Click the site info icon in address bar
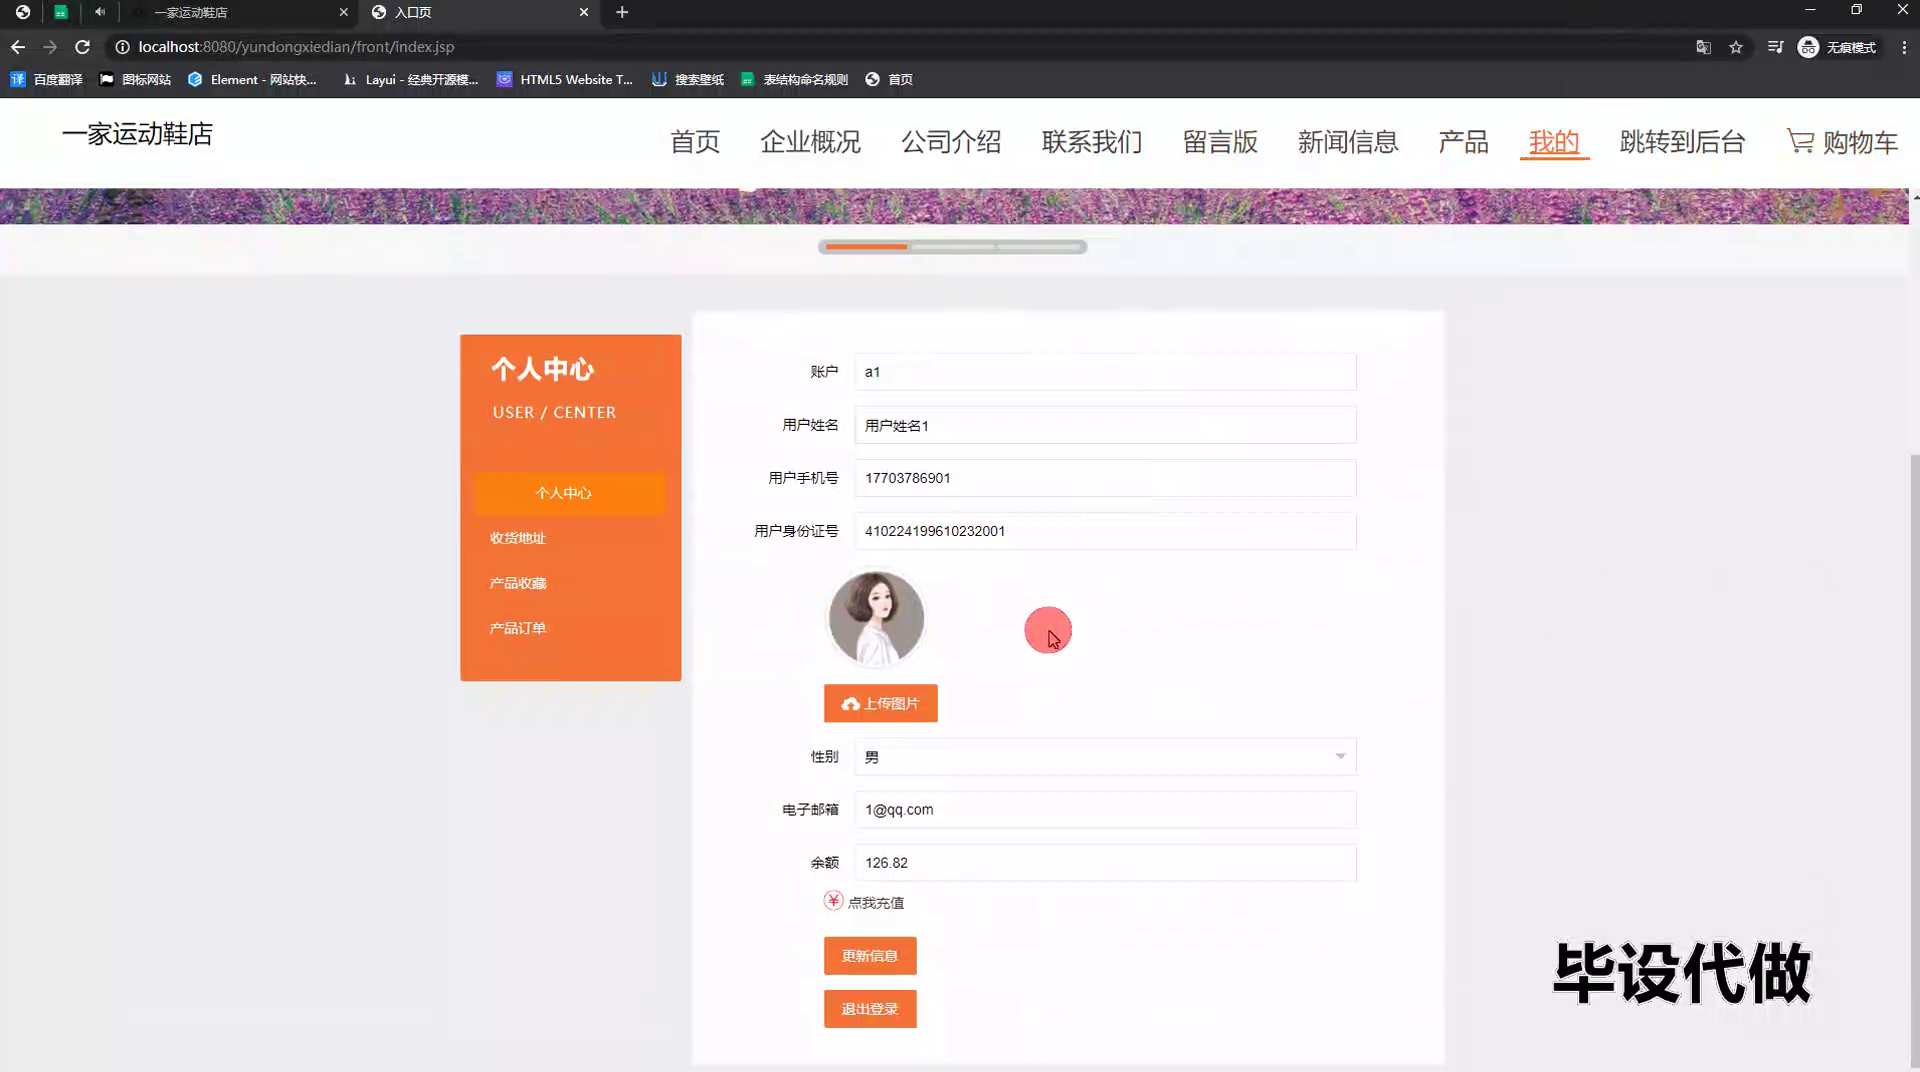This screenshot has width=1920, height=1072. pos(122,47)
